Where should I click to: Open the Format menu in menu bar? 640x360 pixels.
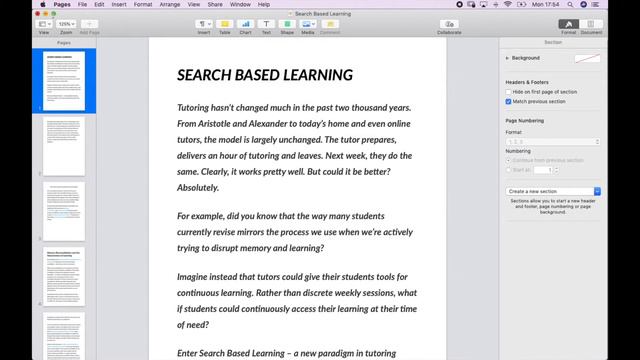[143, 4]
